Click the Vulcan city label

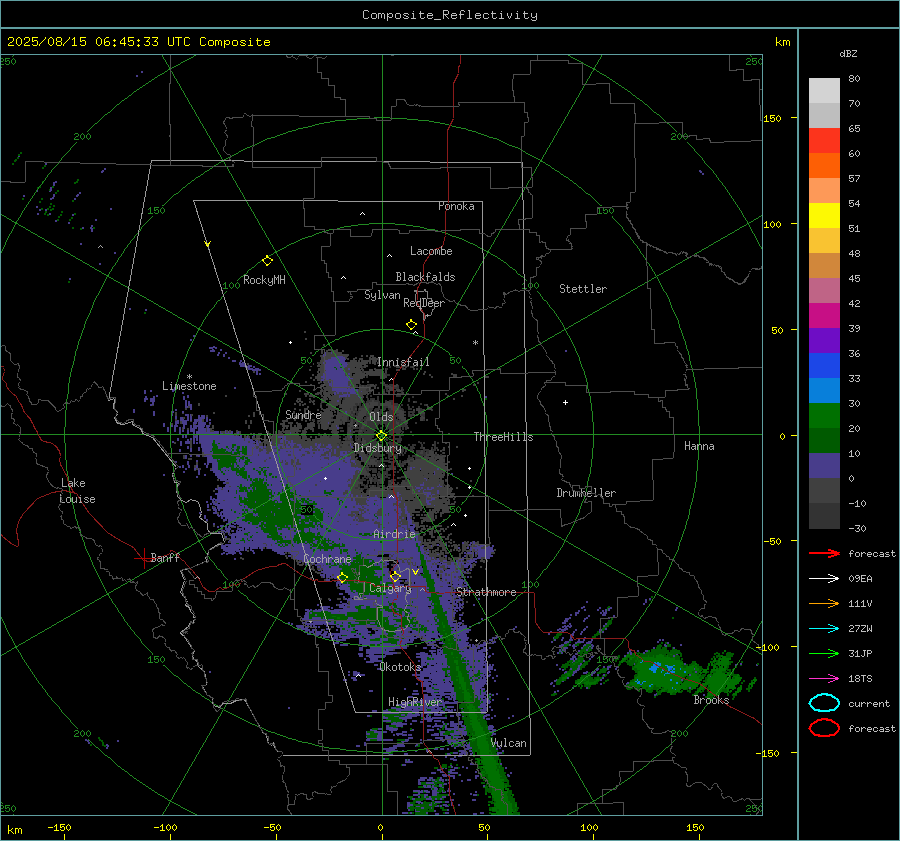pos(508,743)
